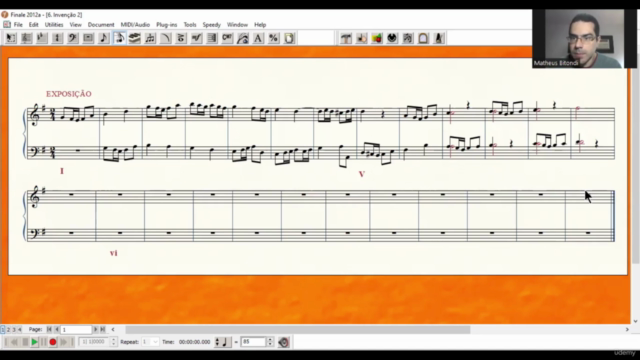Select the Graphics tool

377,38
